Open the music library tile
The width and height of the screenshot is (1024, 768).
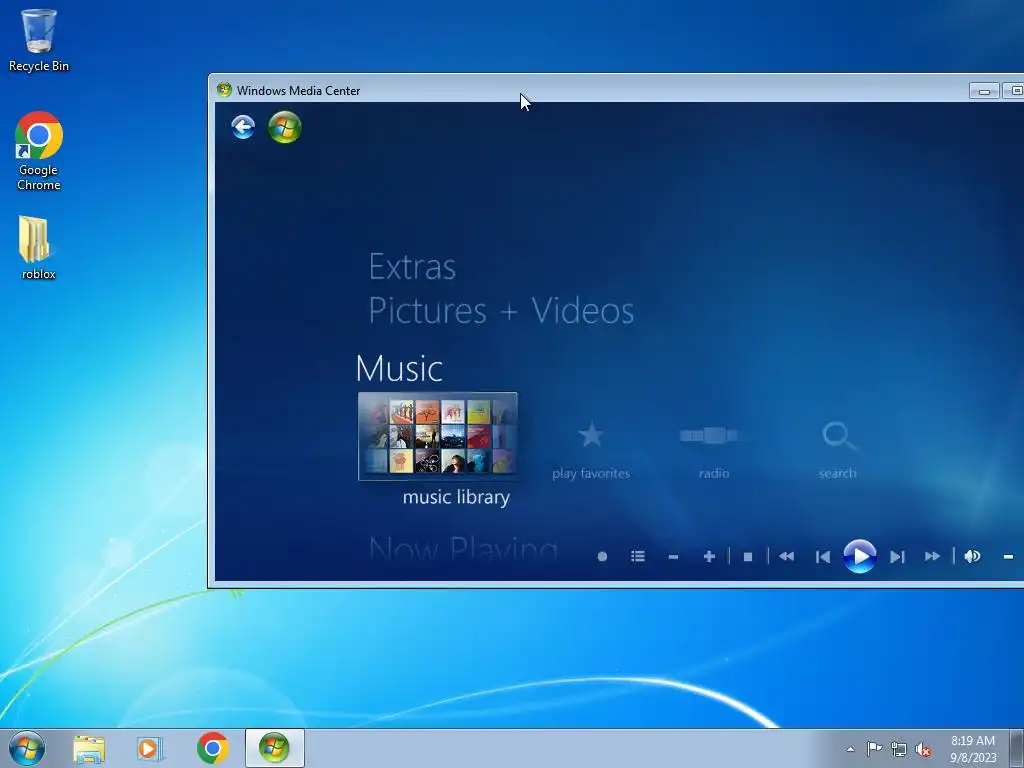(x=438, y=436)
